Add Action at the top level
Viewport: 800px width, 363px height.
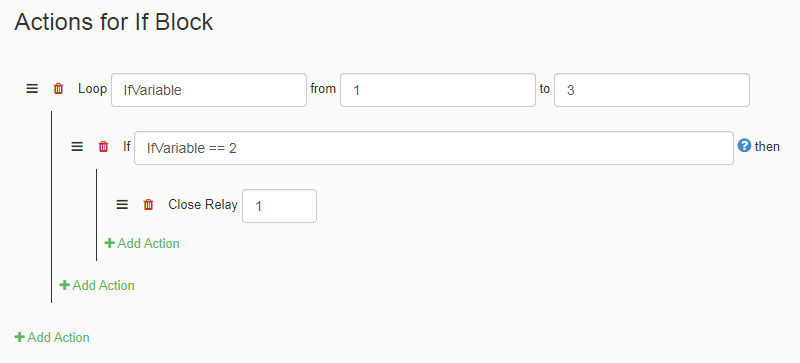(52, 337)
